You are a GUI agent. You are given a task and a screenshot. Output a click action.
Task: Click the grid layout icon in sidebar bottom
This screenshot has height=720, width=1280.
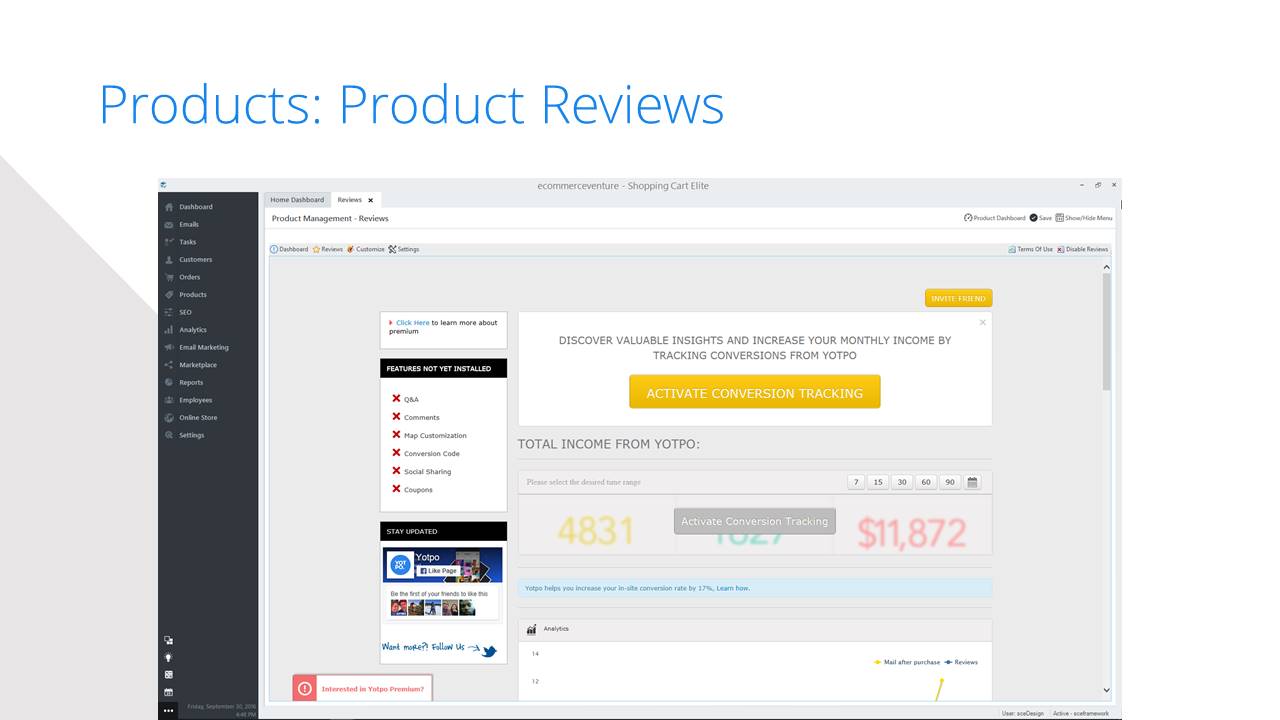tap(169, 675)
